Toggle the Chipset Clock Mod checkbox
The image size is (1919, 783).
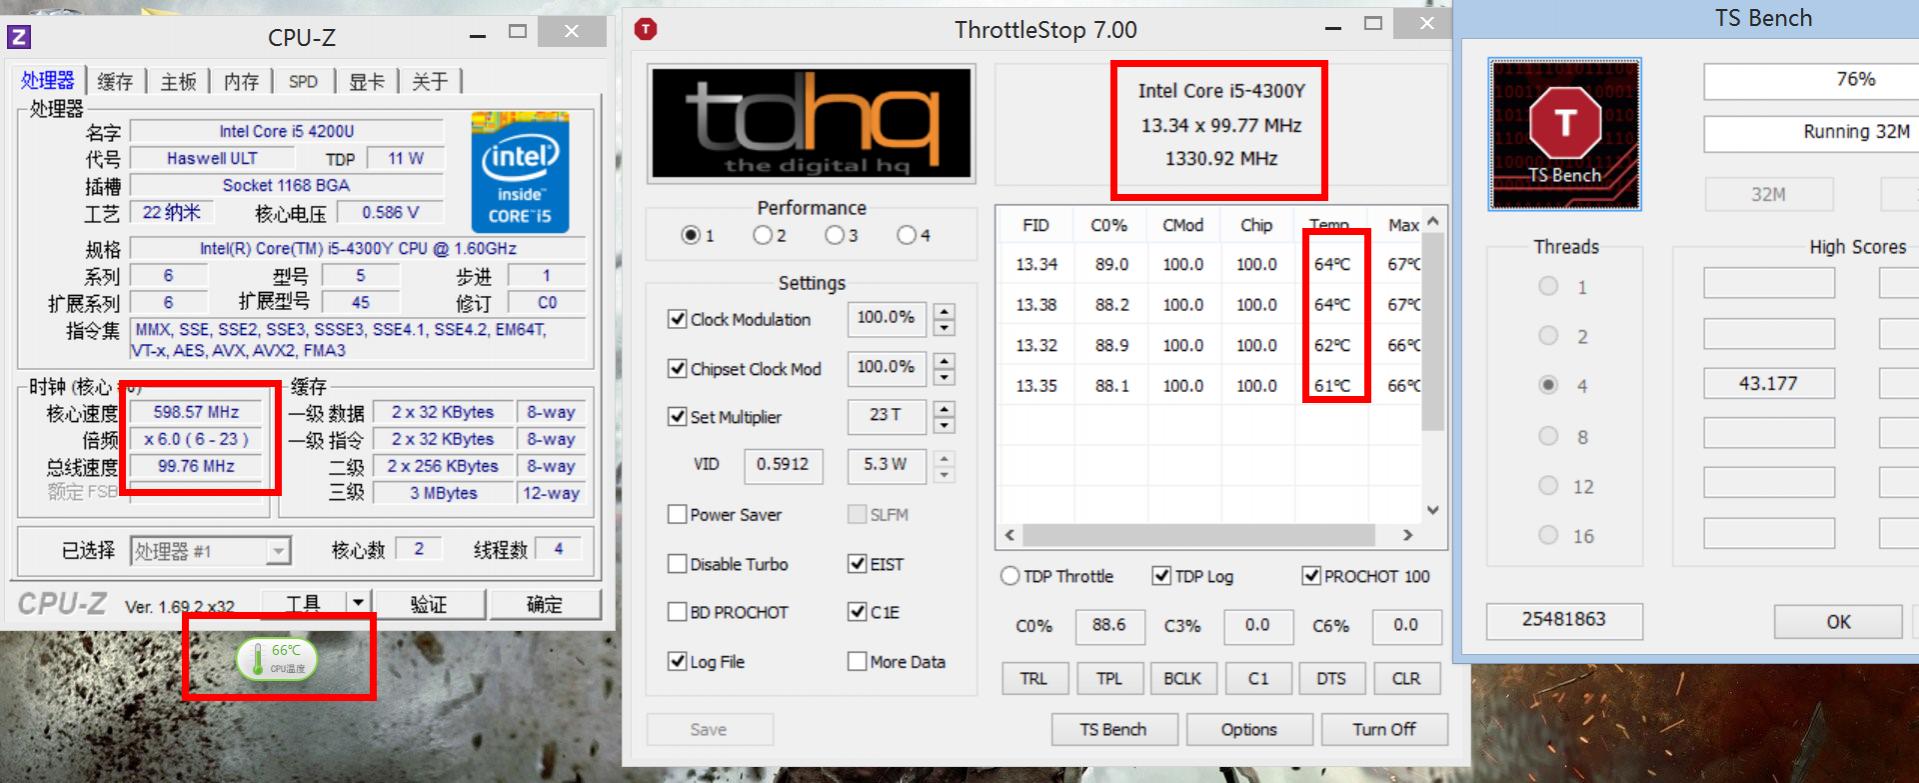(677, 369)
